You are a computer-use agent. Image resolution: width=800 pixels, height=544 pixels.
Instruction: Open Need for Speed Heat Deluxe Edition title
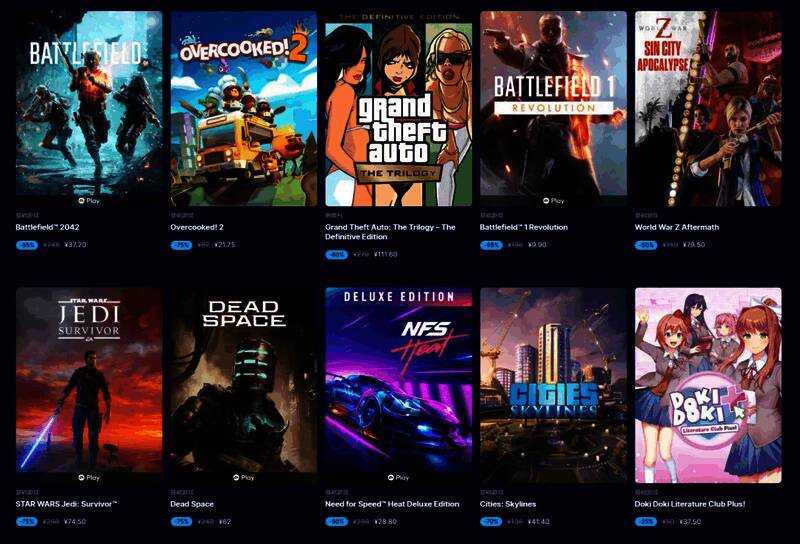point(392,504)
